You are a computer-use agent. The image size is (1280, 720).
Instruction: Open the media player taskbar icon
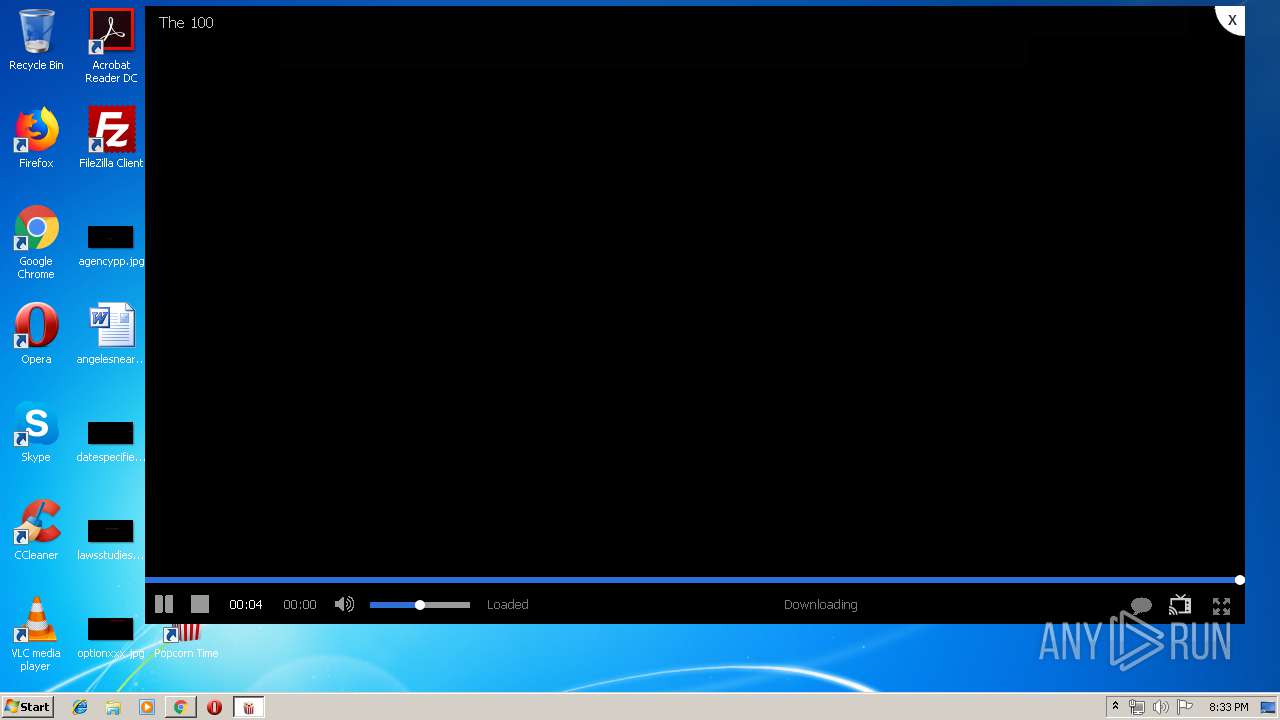(x=147, y=707)
